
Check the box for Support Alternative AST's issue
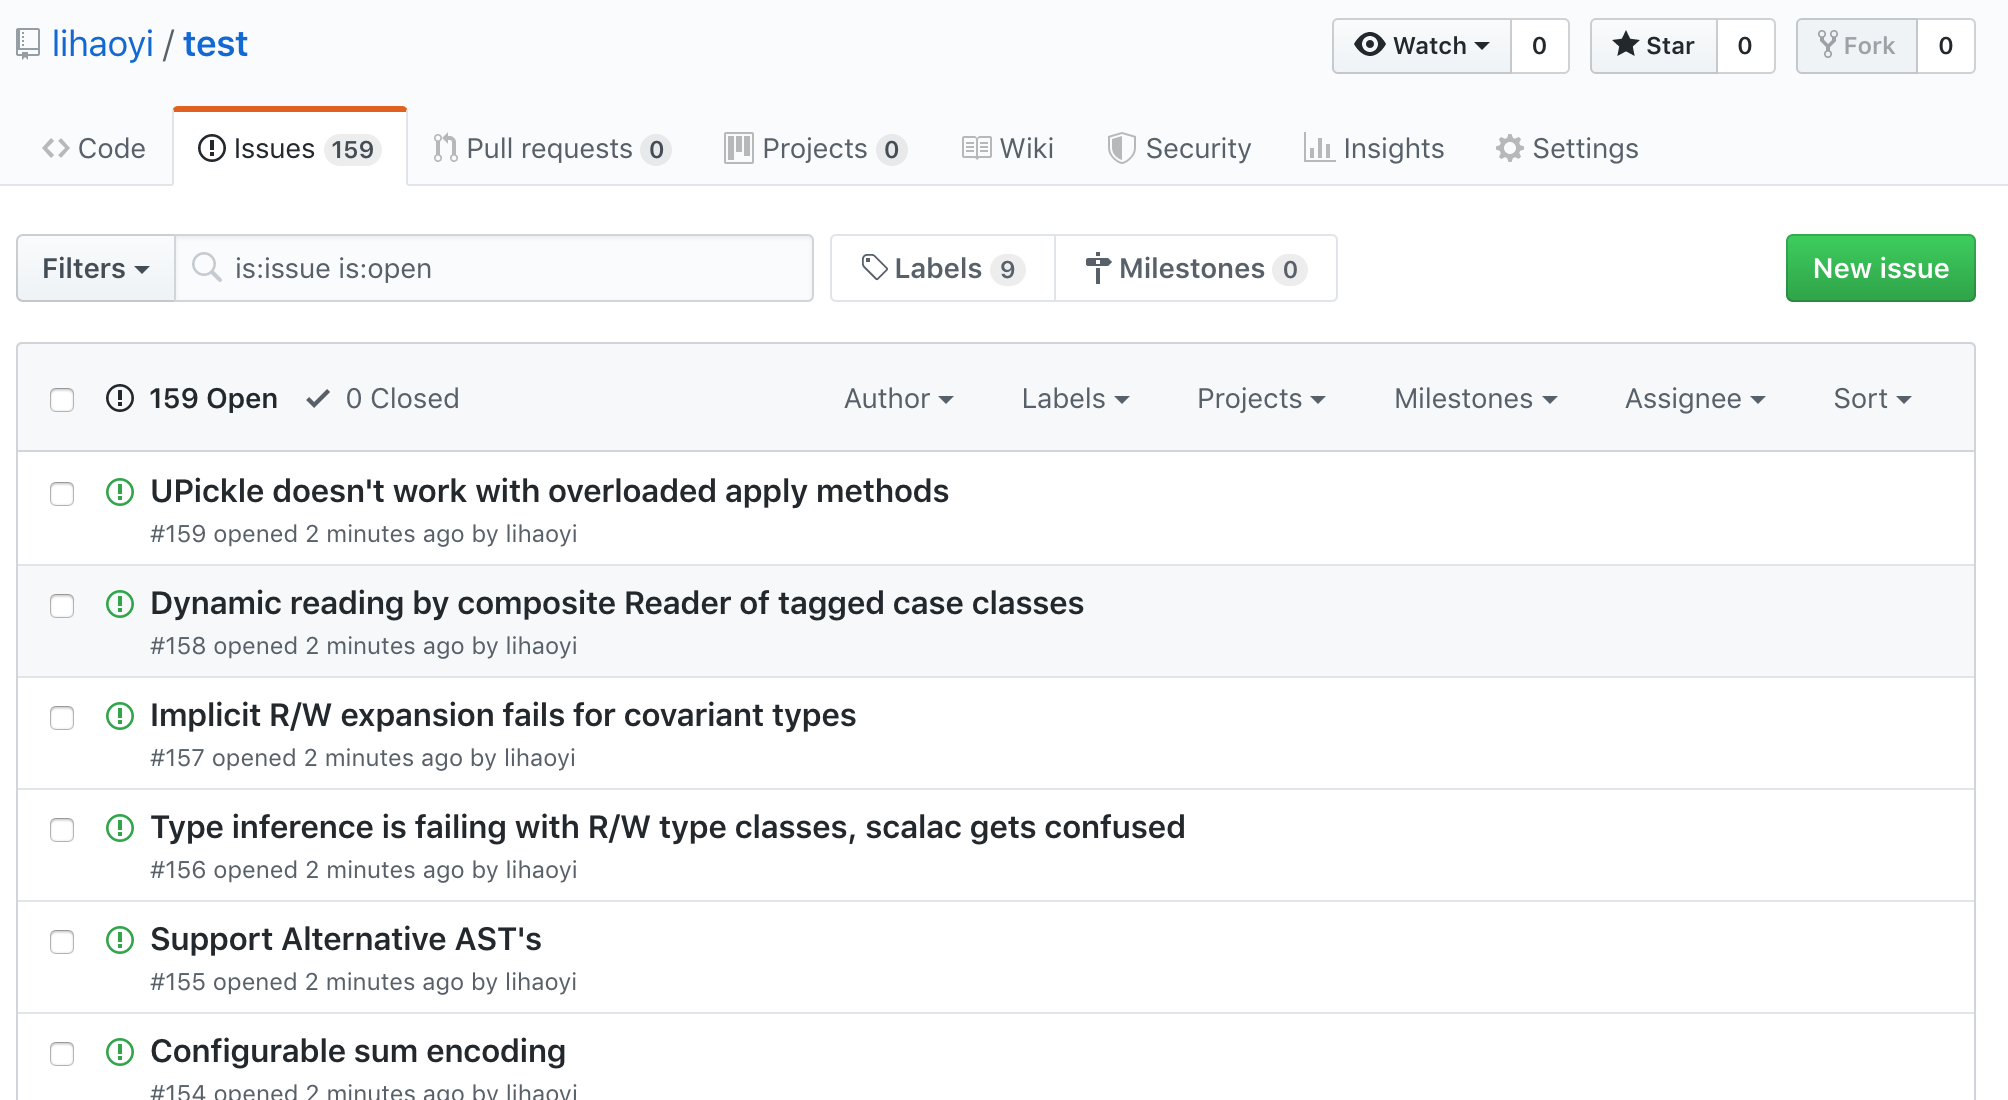click(x=62, y=942)
